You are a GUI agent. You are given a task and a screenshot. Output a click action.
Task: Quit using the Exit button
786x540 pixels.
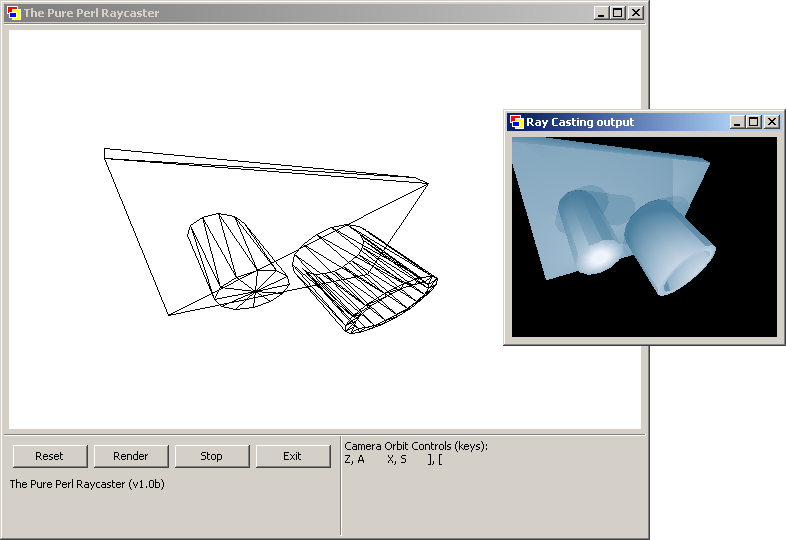[x=293, y=456]
